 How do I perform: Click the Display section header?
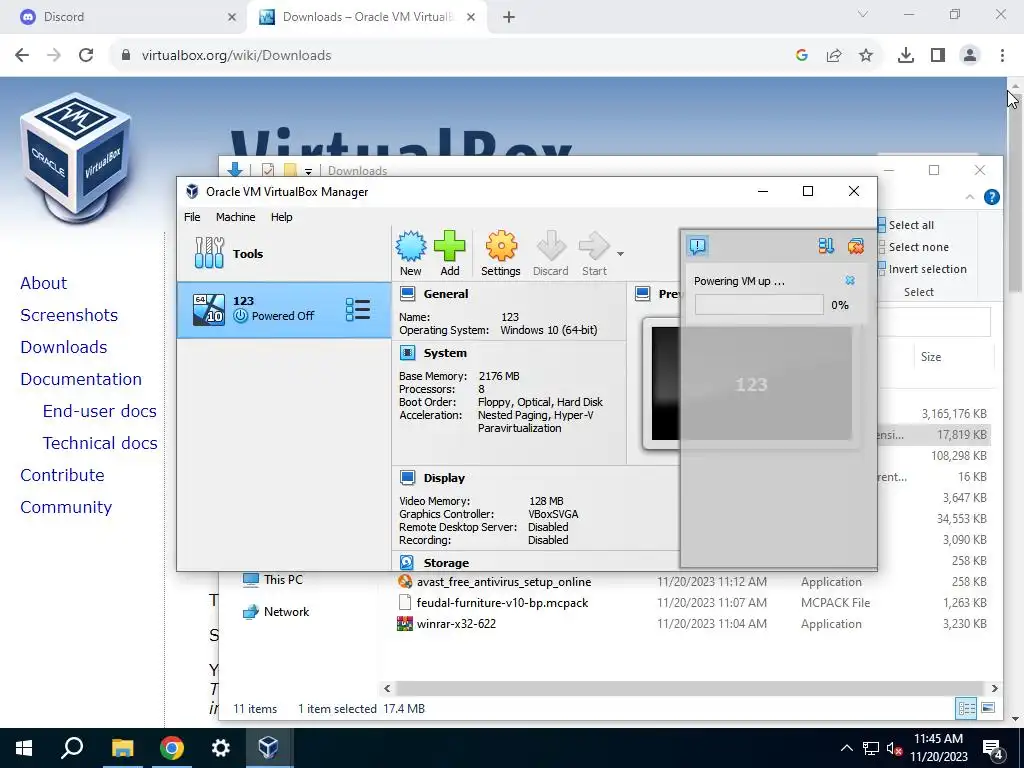(x=444, y=478)
